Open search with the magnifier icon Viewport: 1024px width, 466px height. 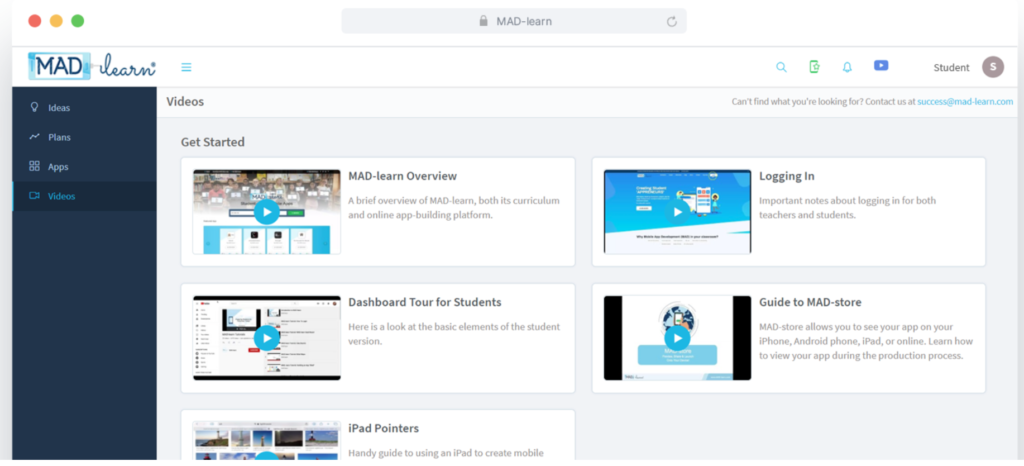781,67
